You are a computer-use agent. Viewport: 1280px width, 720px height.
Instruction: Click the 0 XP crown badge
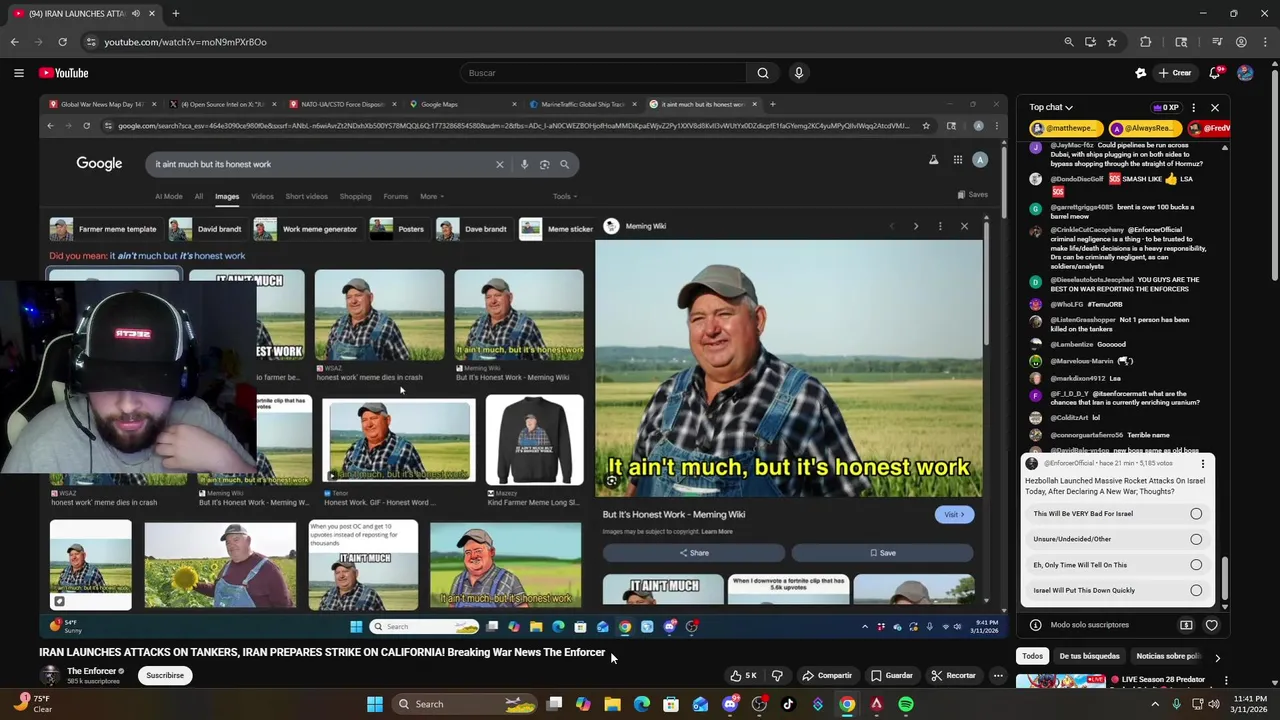(1166, 107)
